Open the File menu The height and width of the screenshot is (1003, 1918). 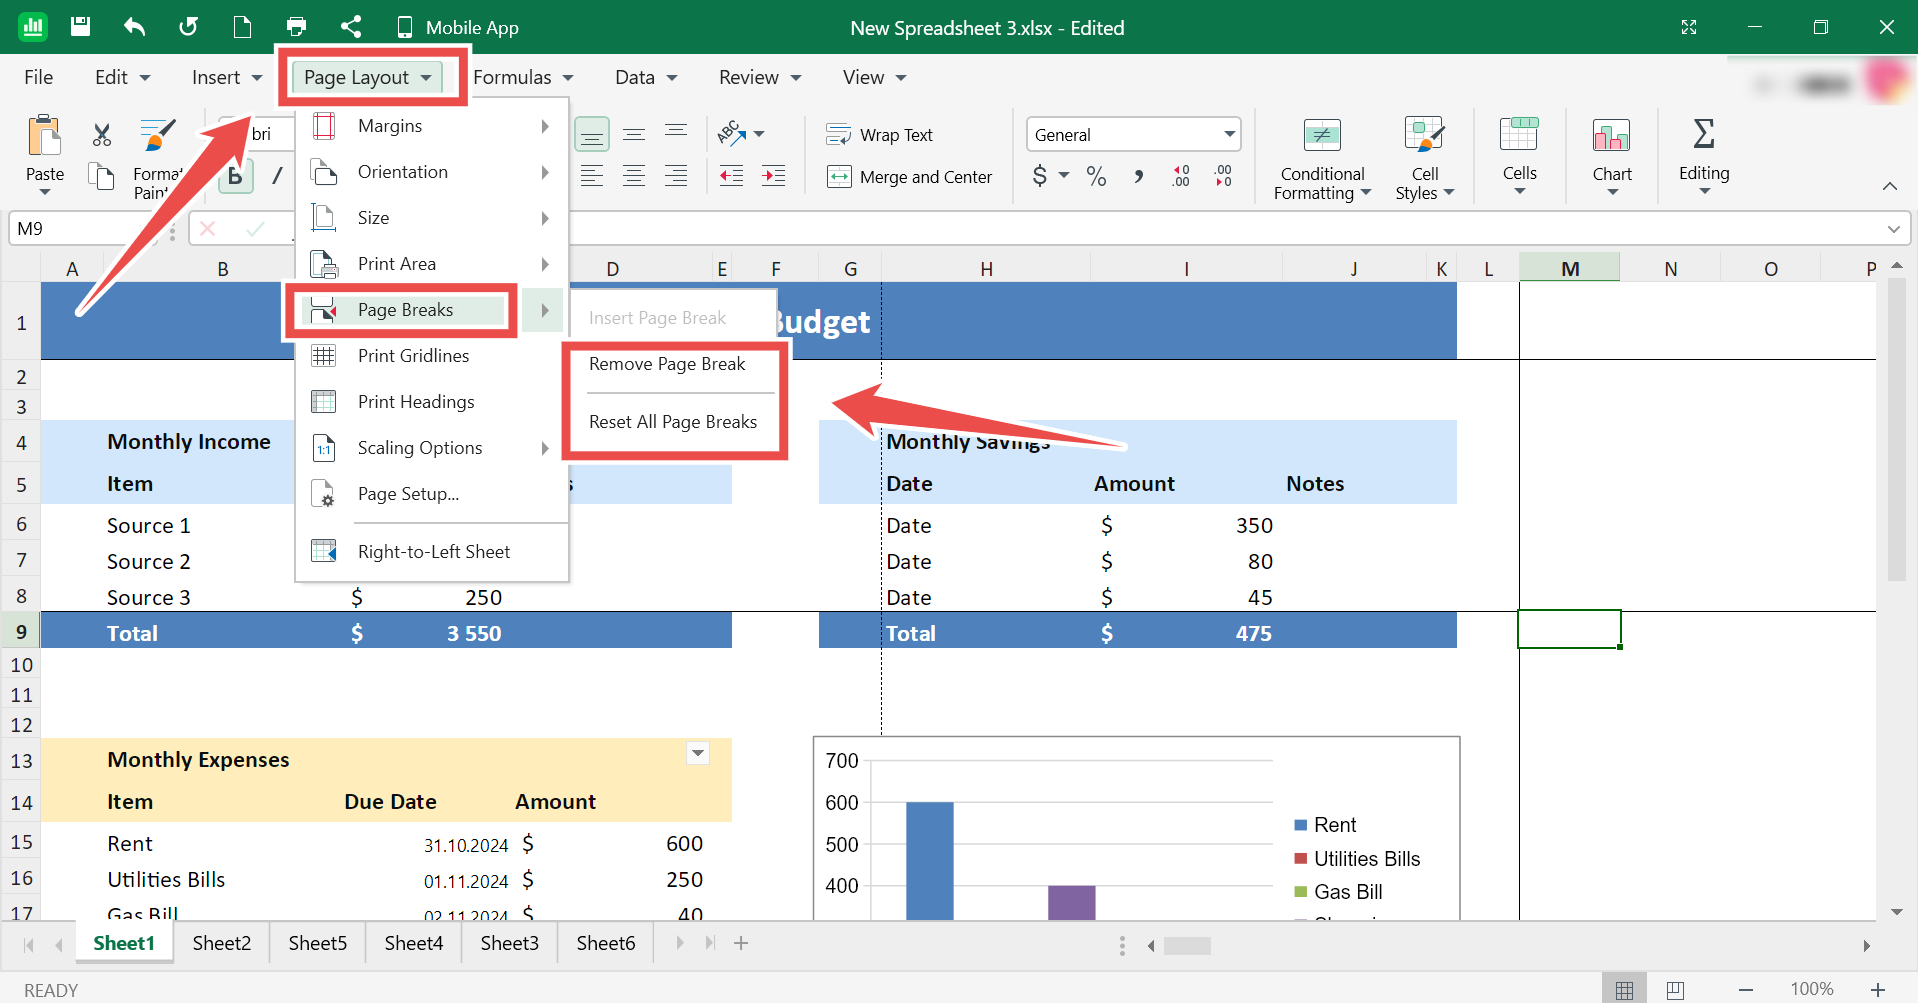(39, 77)
